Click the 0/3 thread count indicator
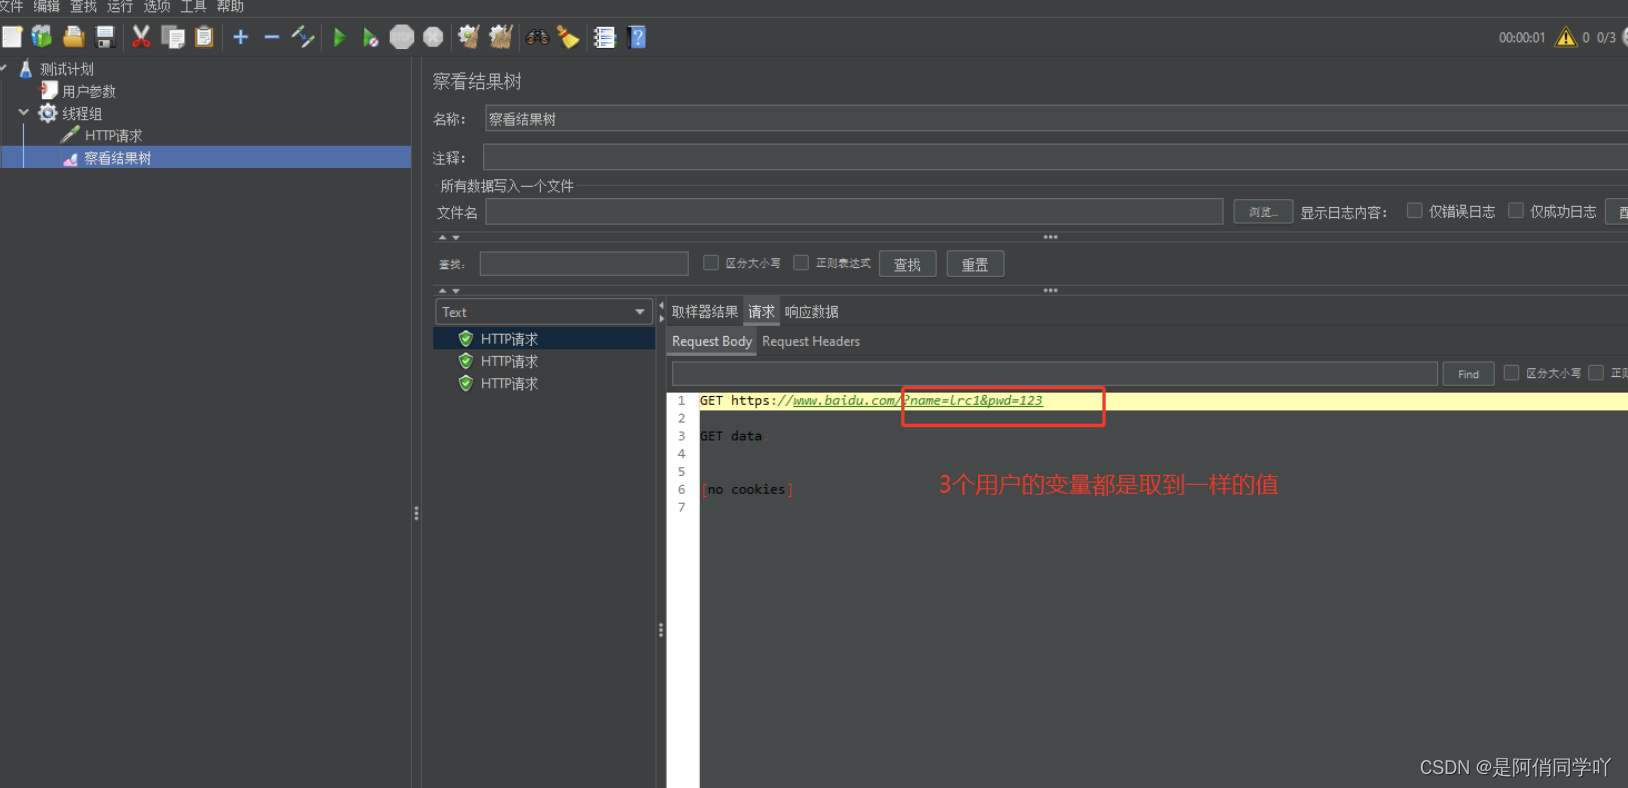Screen dimensions: 1628x788 1606,37
